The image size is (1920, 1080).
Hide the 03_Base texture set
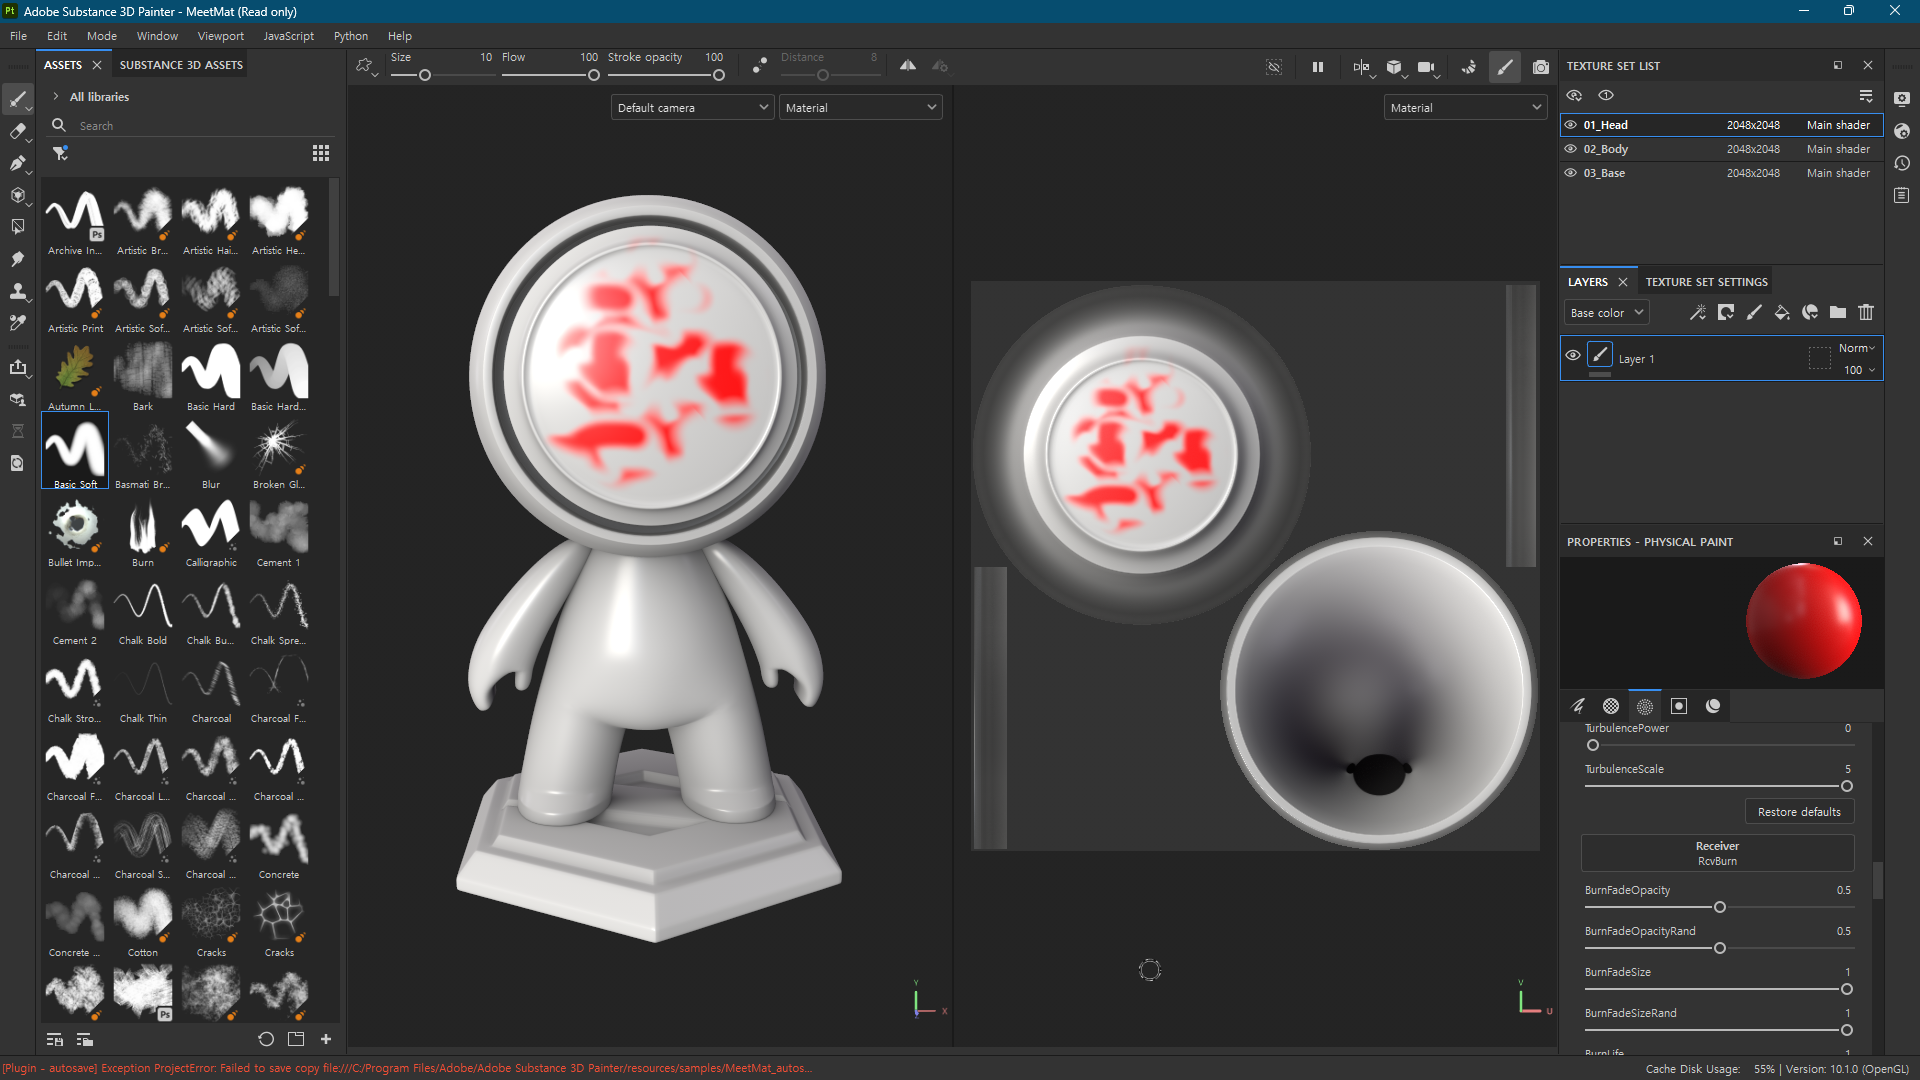click(x=1571, y=173)
